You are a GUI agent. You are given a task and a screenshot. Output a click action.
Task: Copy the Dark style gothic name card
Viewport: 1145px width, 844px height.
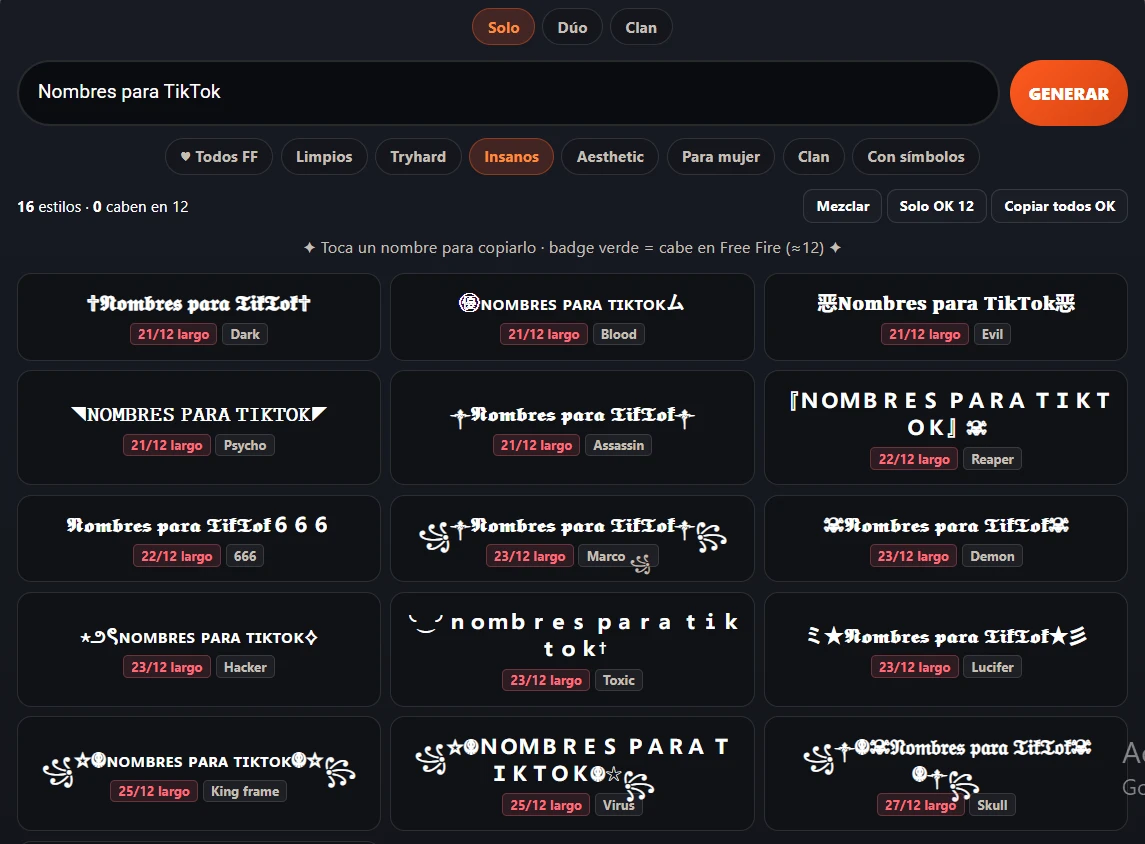click(199, 317)
